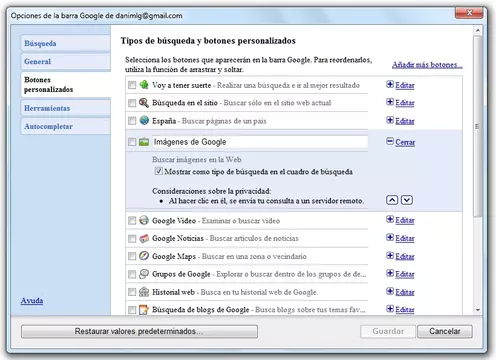Enable the Google Video checkbox
The image size is (496, 360).
[x=132, y=221]
